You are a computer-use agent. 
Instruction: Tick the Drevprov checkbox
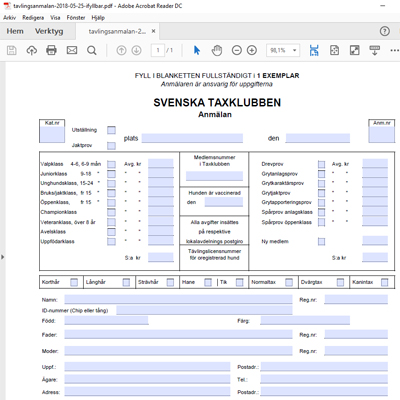point(321,164)
